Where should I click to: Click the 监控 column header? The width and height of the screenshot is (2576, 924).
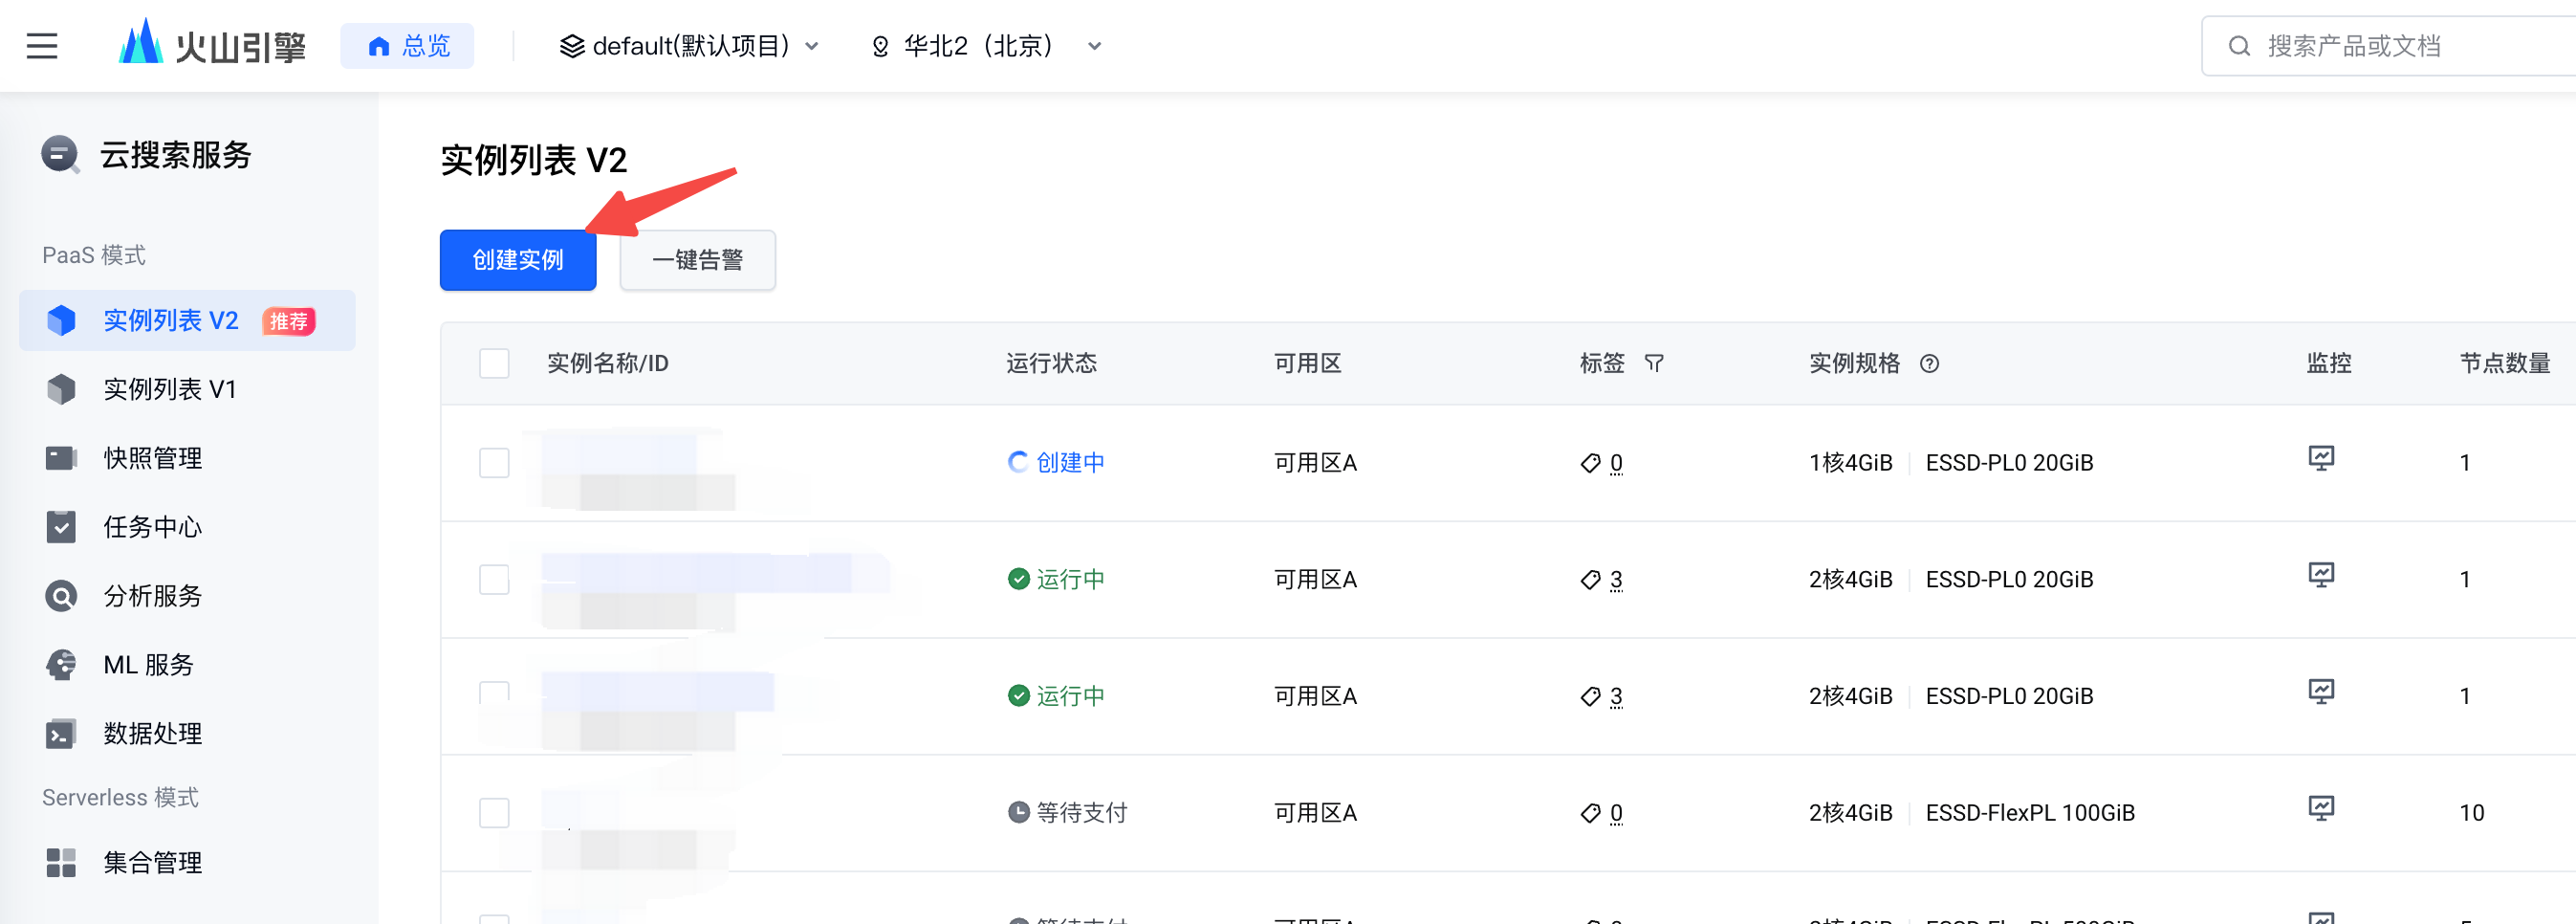2329,363
